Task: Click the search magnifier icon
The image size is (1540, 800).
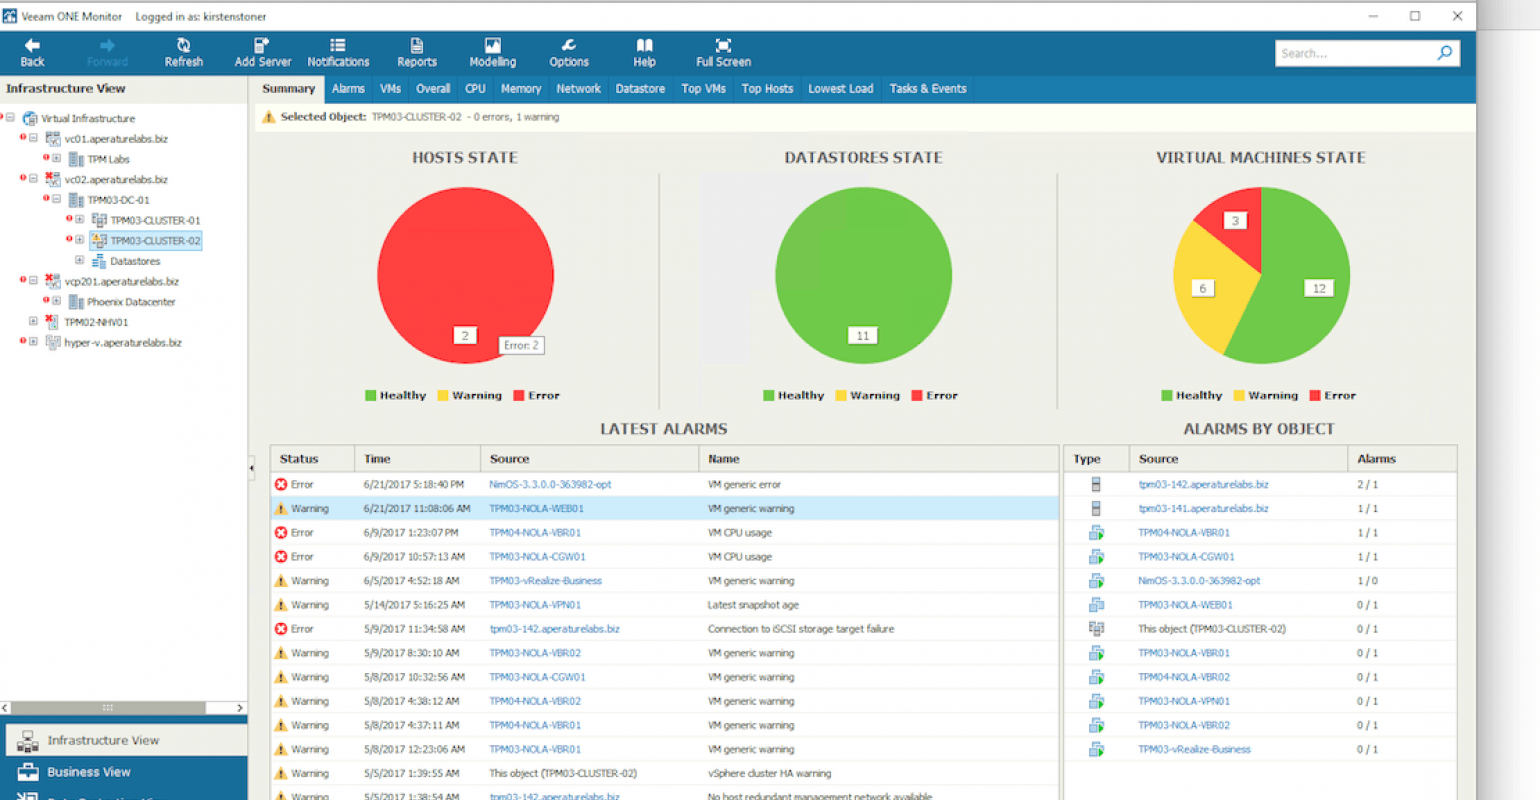Action: 1445,53
